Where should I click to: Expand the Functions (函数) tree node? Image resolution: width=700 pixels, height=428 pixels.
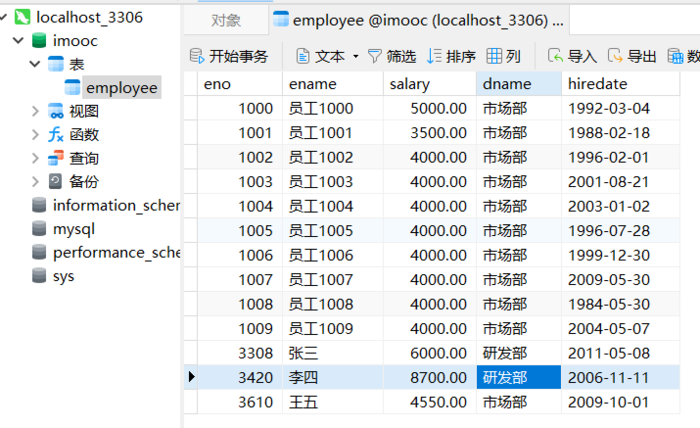[35, 135]
